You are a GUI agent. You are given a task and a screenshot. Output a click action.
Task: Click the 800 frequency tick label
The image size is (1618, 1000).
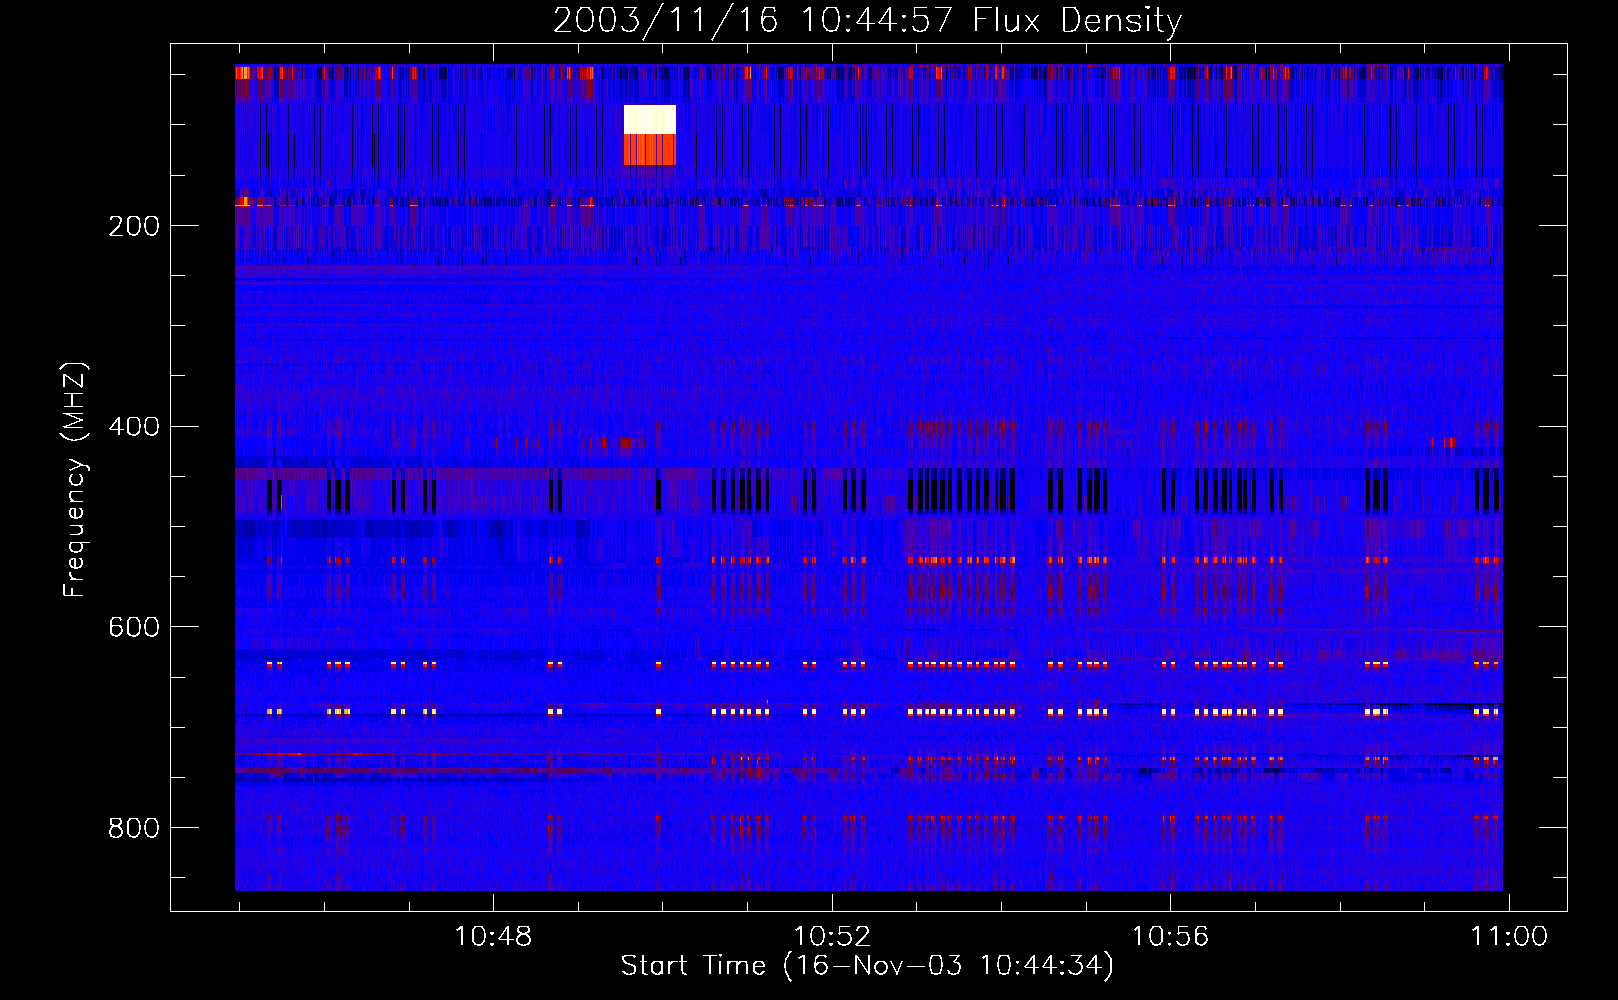click(134, 828)
